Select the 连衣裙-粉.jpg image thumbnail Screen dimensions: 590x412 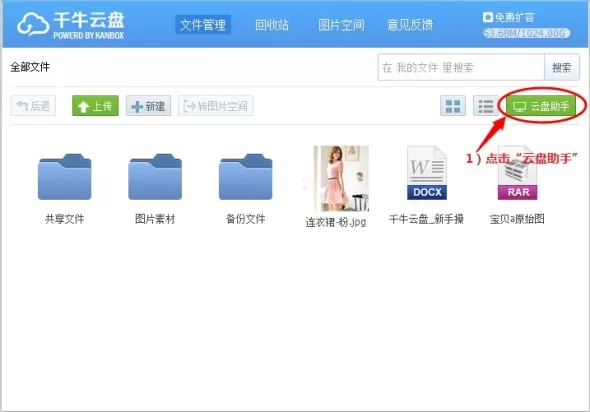341,179
